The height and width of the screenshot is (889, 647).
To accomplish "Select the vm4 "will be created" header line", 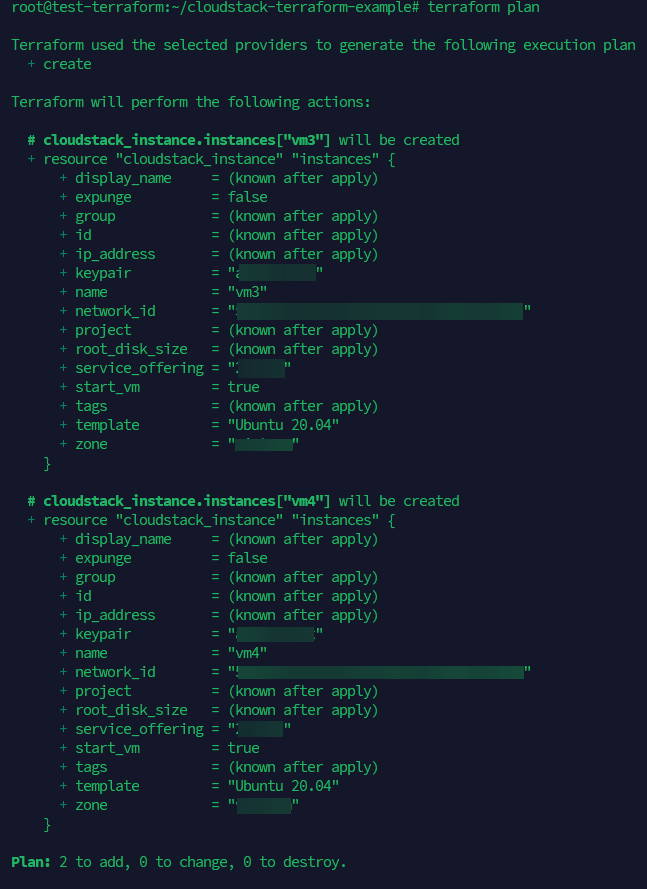I will [243, 501].
